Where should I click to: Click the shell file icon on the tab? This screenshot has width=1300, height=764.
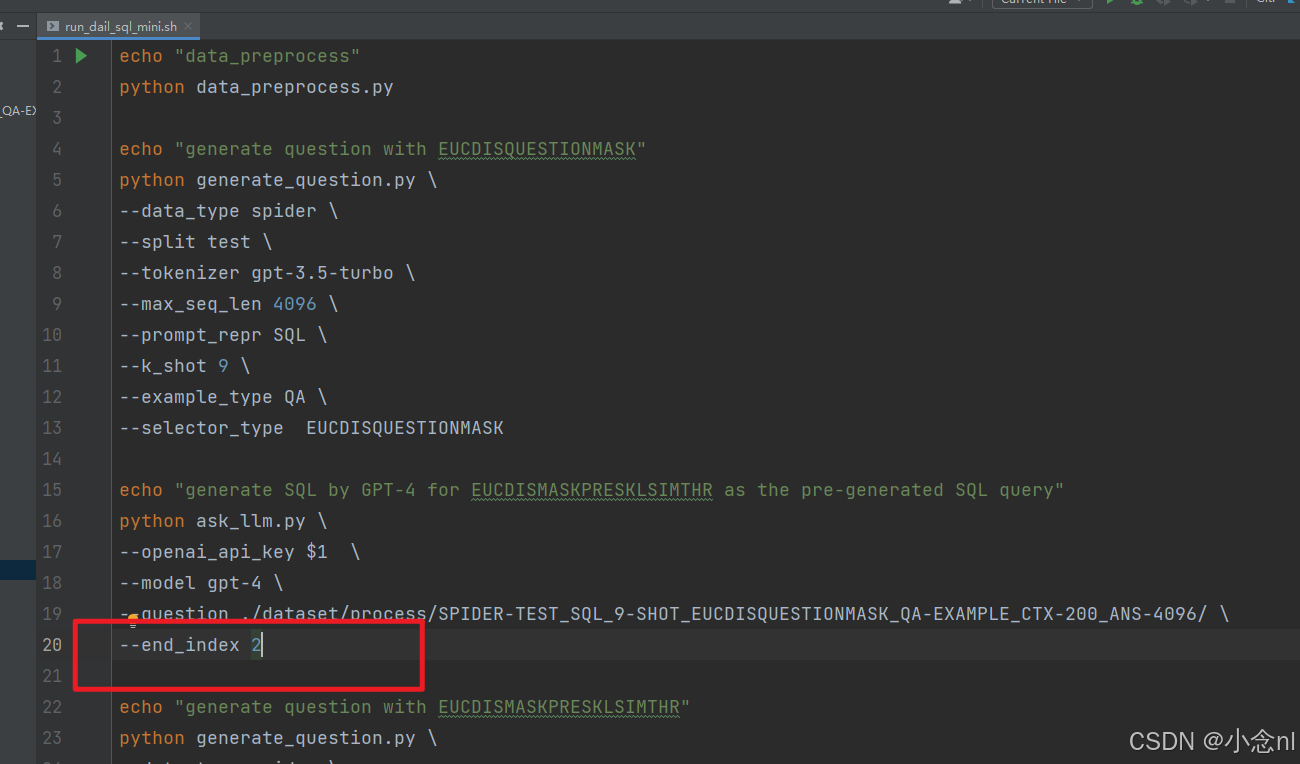tap(53, 27)
